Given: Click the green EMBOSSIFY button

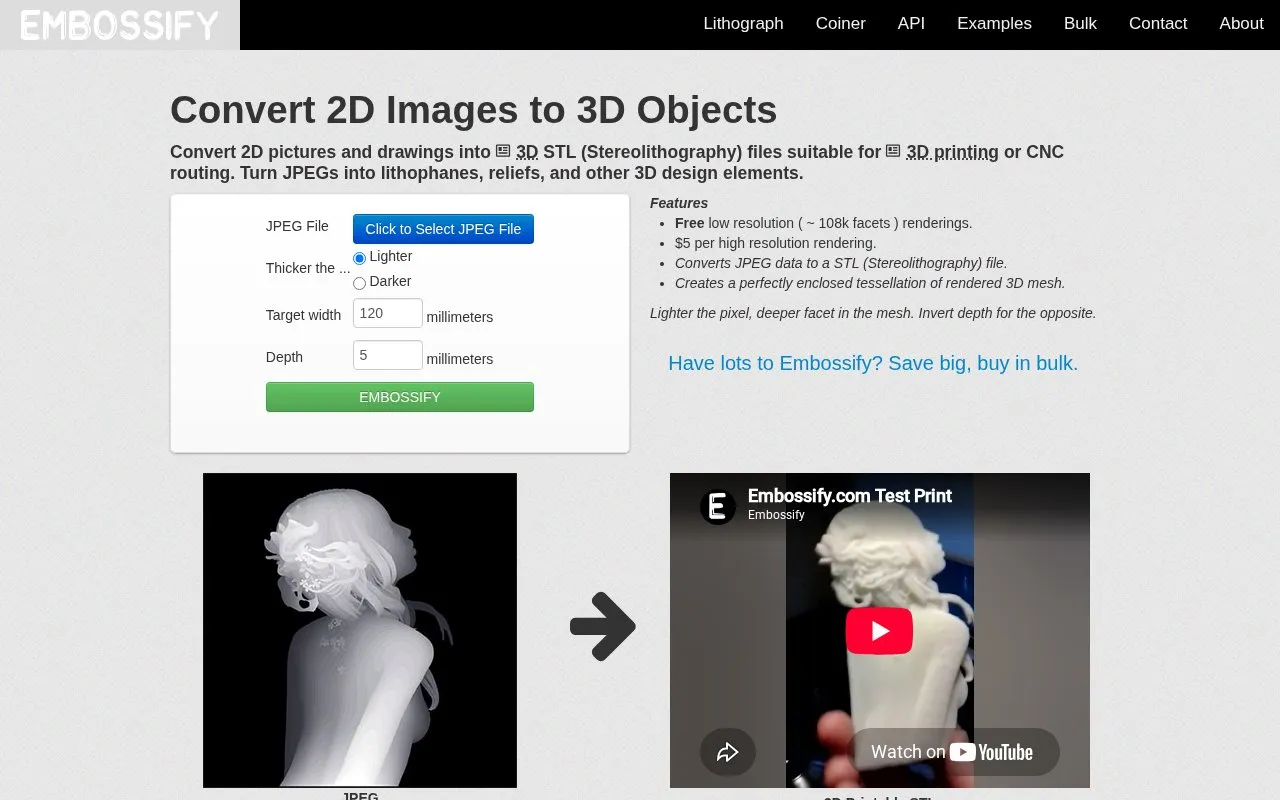Looking at the screenshot, I should pos(400,397).
